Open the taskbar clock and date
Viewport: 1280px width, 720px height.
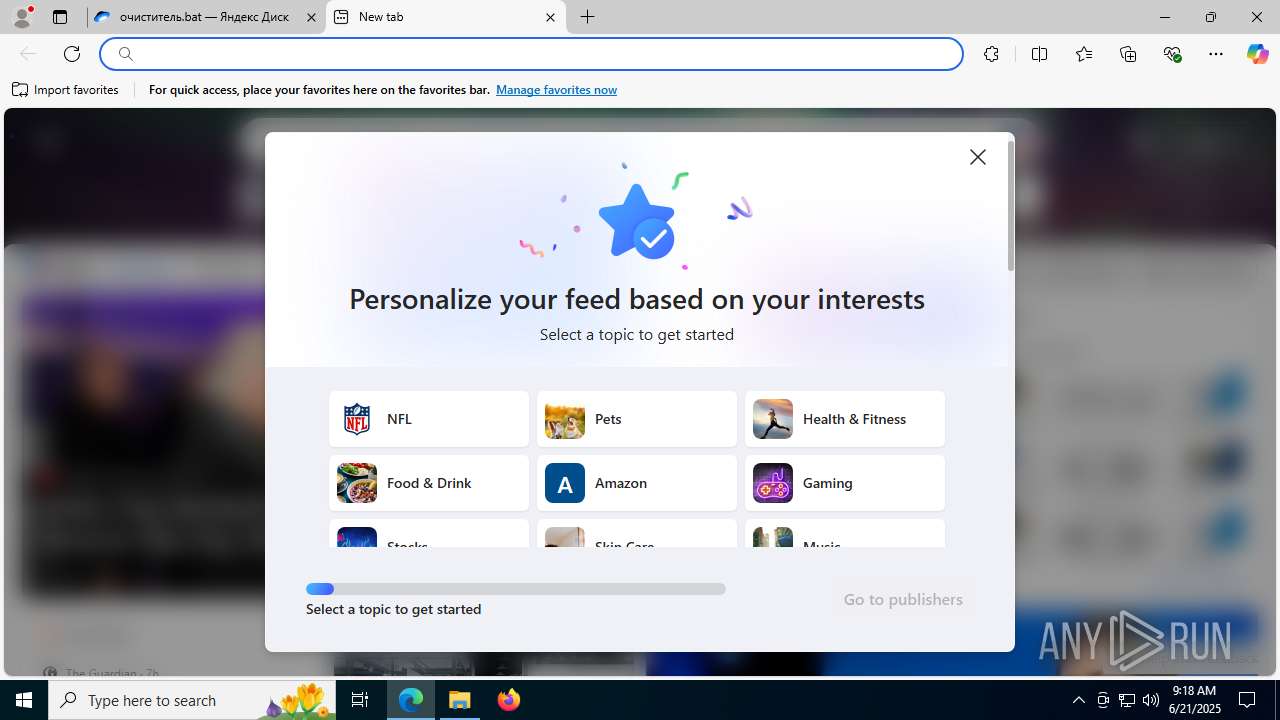point(1193,700)
